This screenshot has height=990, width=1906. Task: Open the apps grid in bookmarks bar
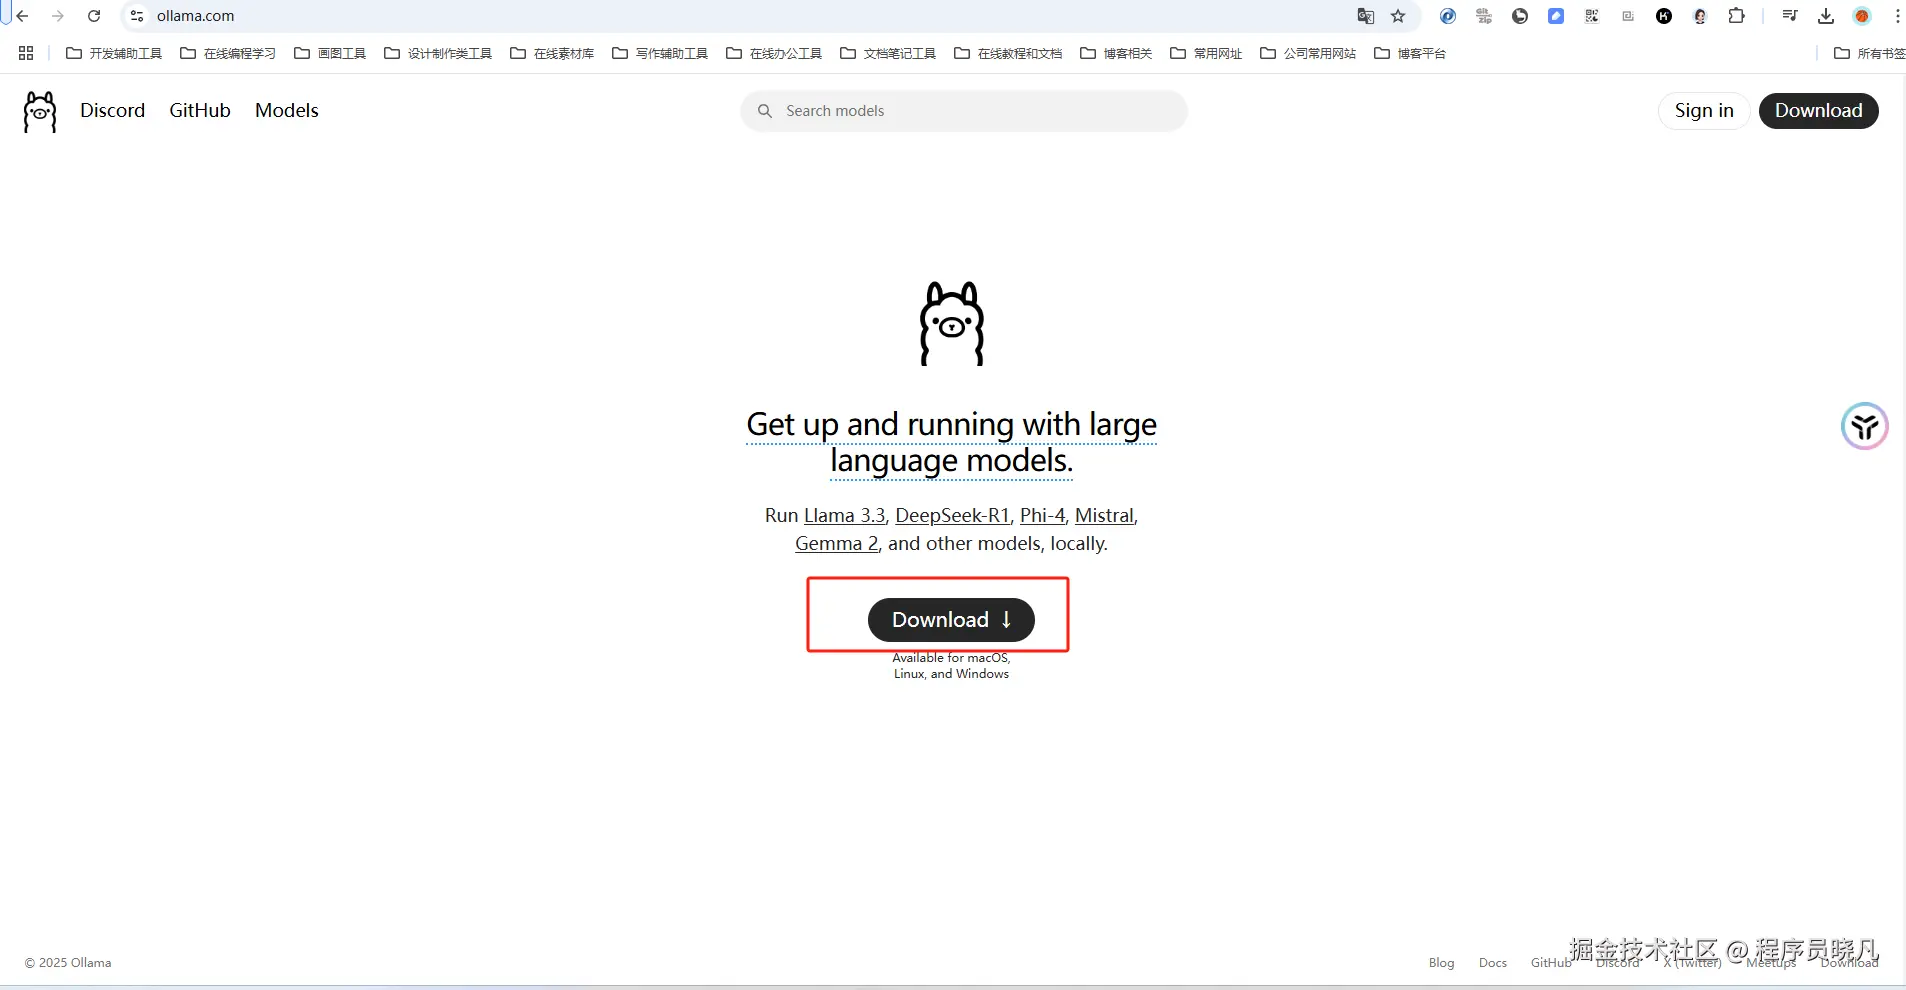tap(26, 53)
